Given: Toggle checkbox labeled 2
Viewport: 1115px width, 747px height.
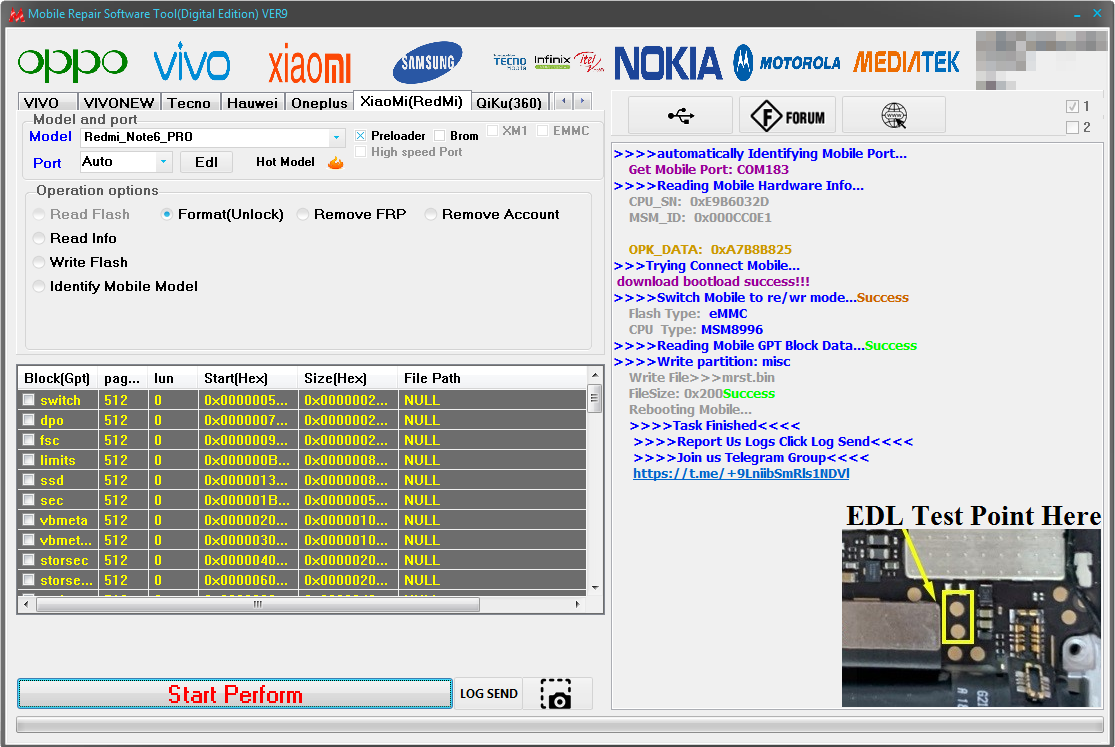Looking at the screenshot, I should [1073, 128].
